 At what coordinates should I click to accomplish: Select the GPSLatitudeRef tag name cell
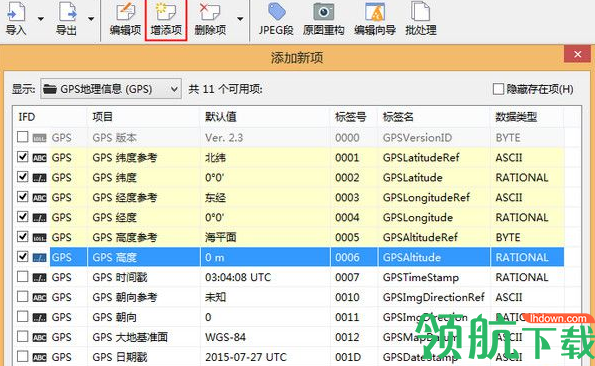click(x=421, y=157)
